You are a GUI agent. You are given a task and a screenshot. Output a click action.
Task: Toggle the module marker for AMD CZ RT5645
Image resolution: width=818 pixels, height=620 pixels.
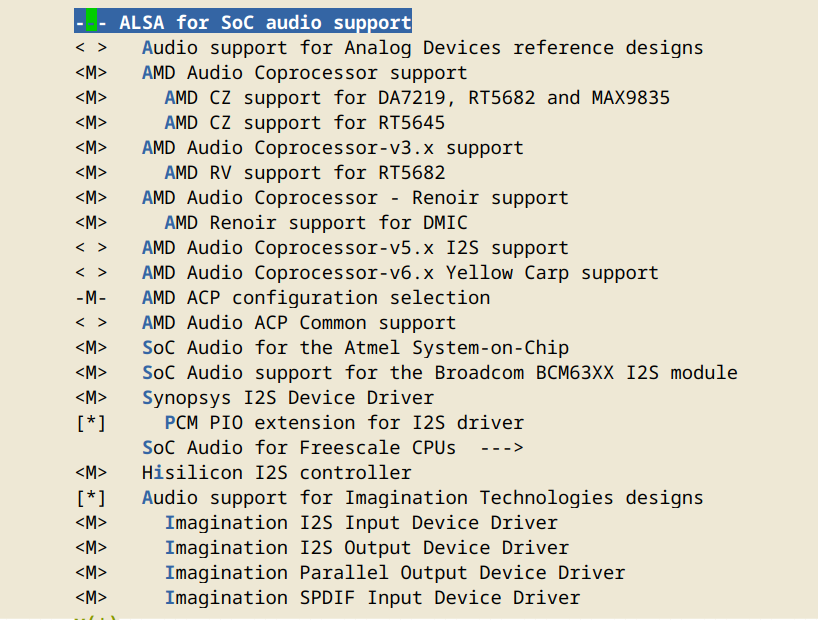[x=91, y=123]
